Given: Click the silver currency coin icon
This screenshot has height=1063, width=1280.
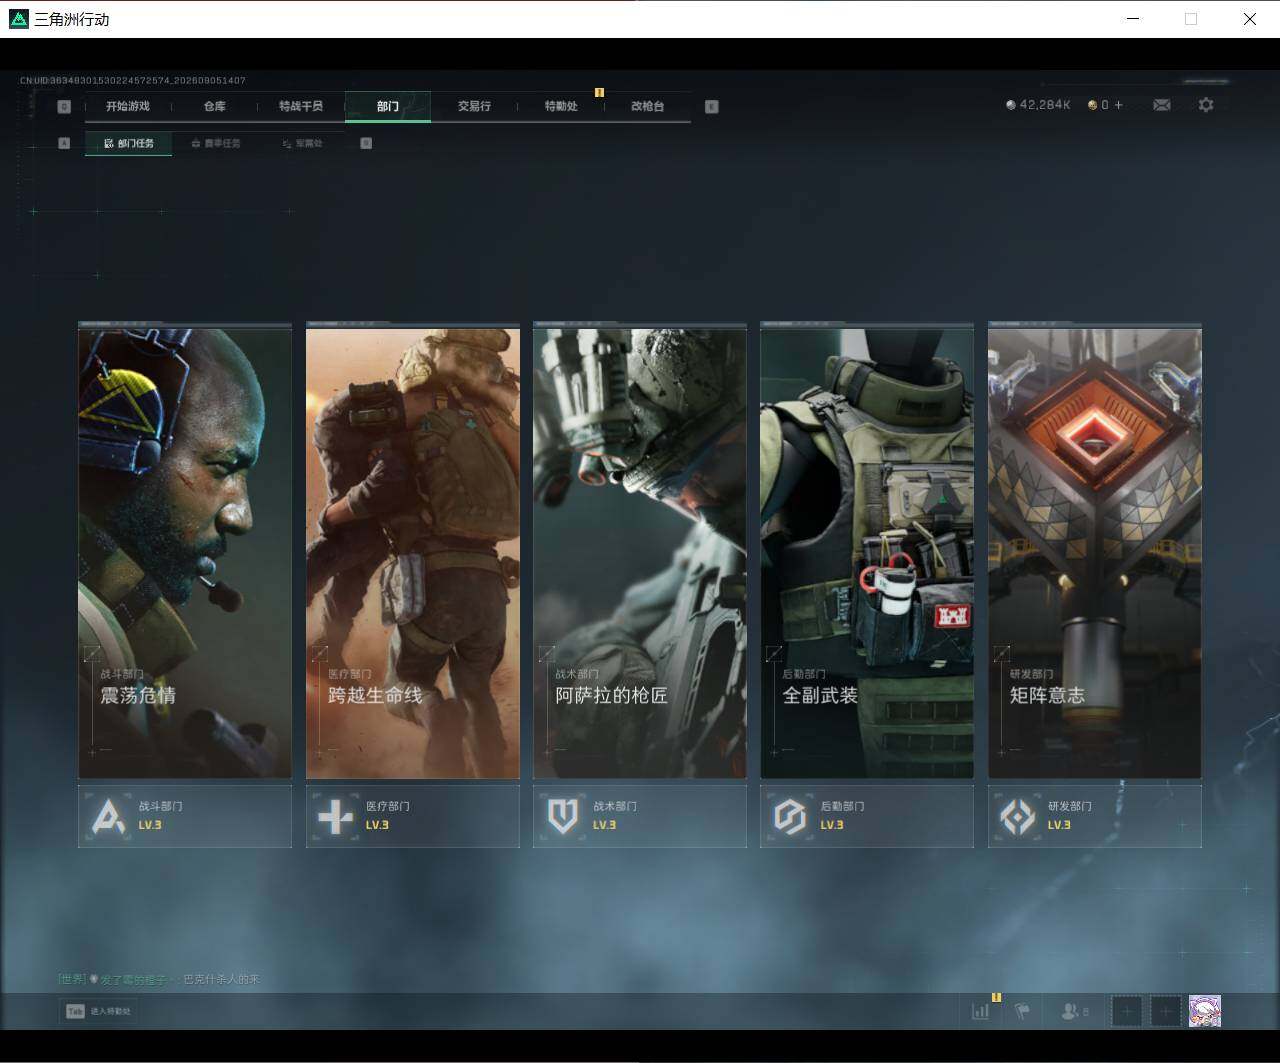Looking at the screenshot, I should [x=1011, y=105].
